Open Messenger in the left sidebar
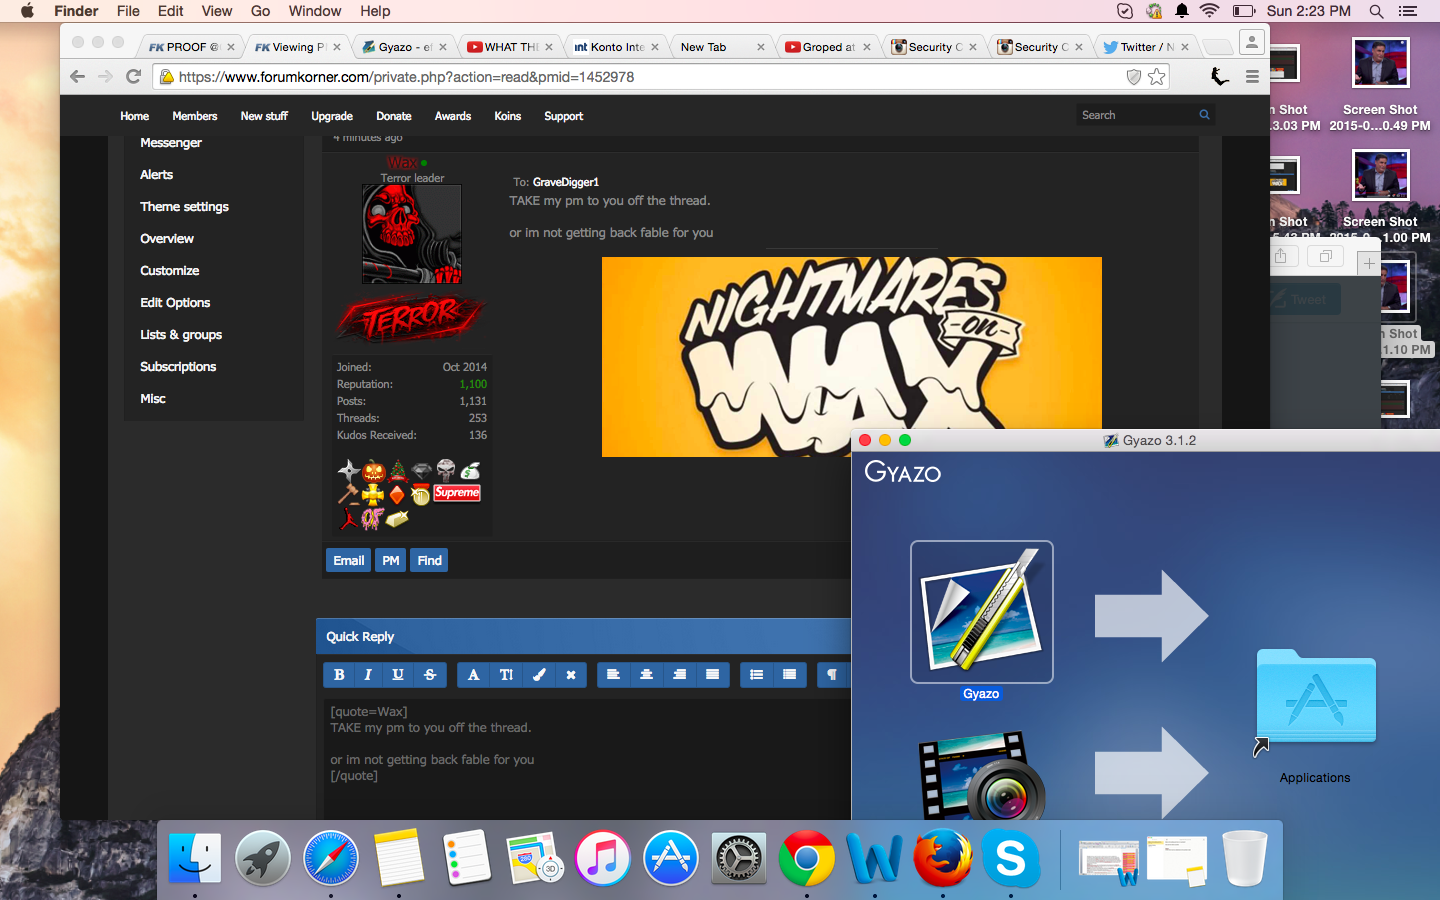Image resolution: width=1440 pixels, height=900 pixels. 171,143
